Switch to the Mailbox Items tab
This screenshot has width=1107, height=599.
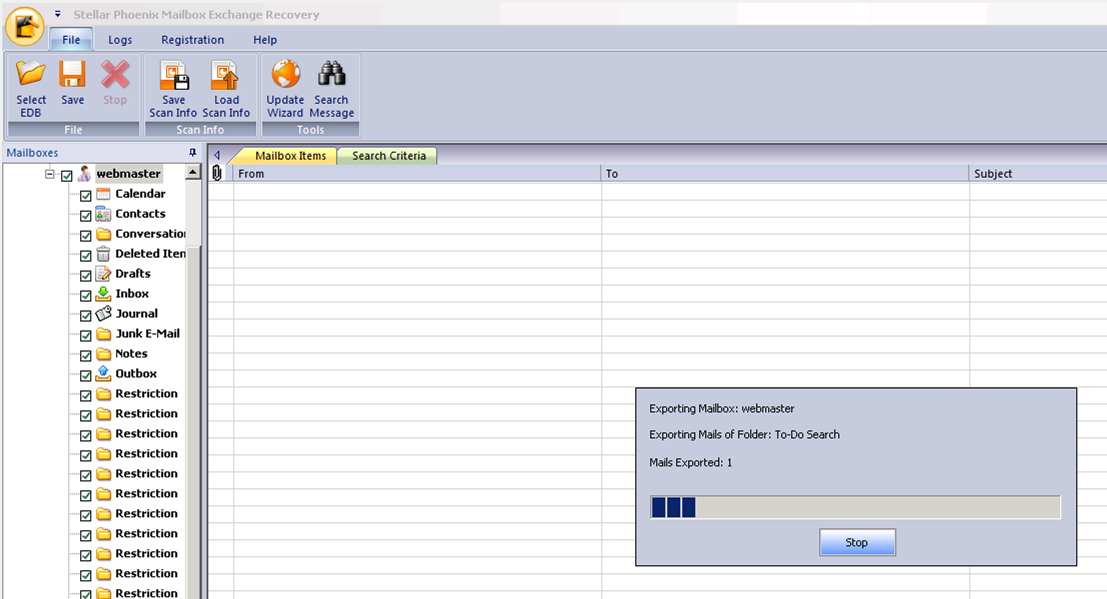pyautogui.click(x=289, y=155)
